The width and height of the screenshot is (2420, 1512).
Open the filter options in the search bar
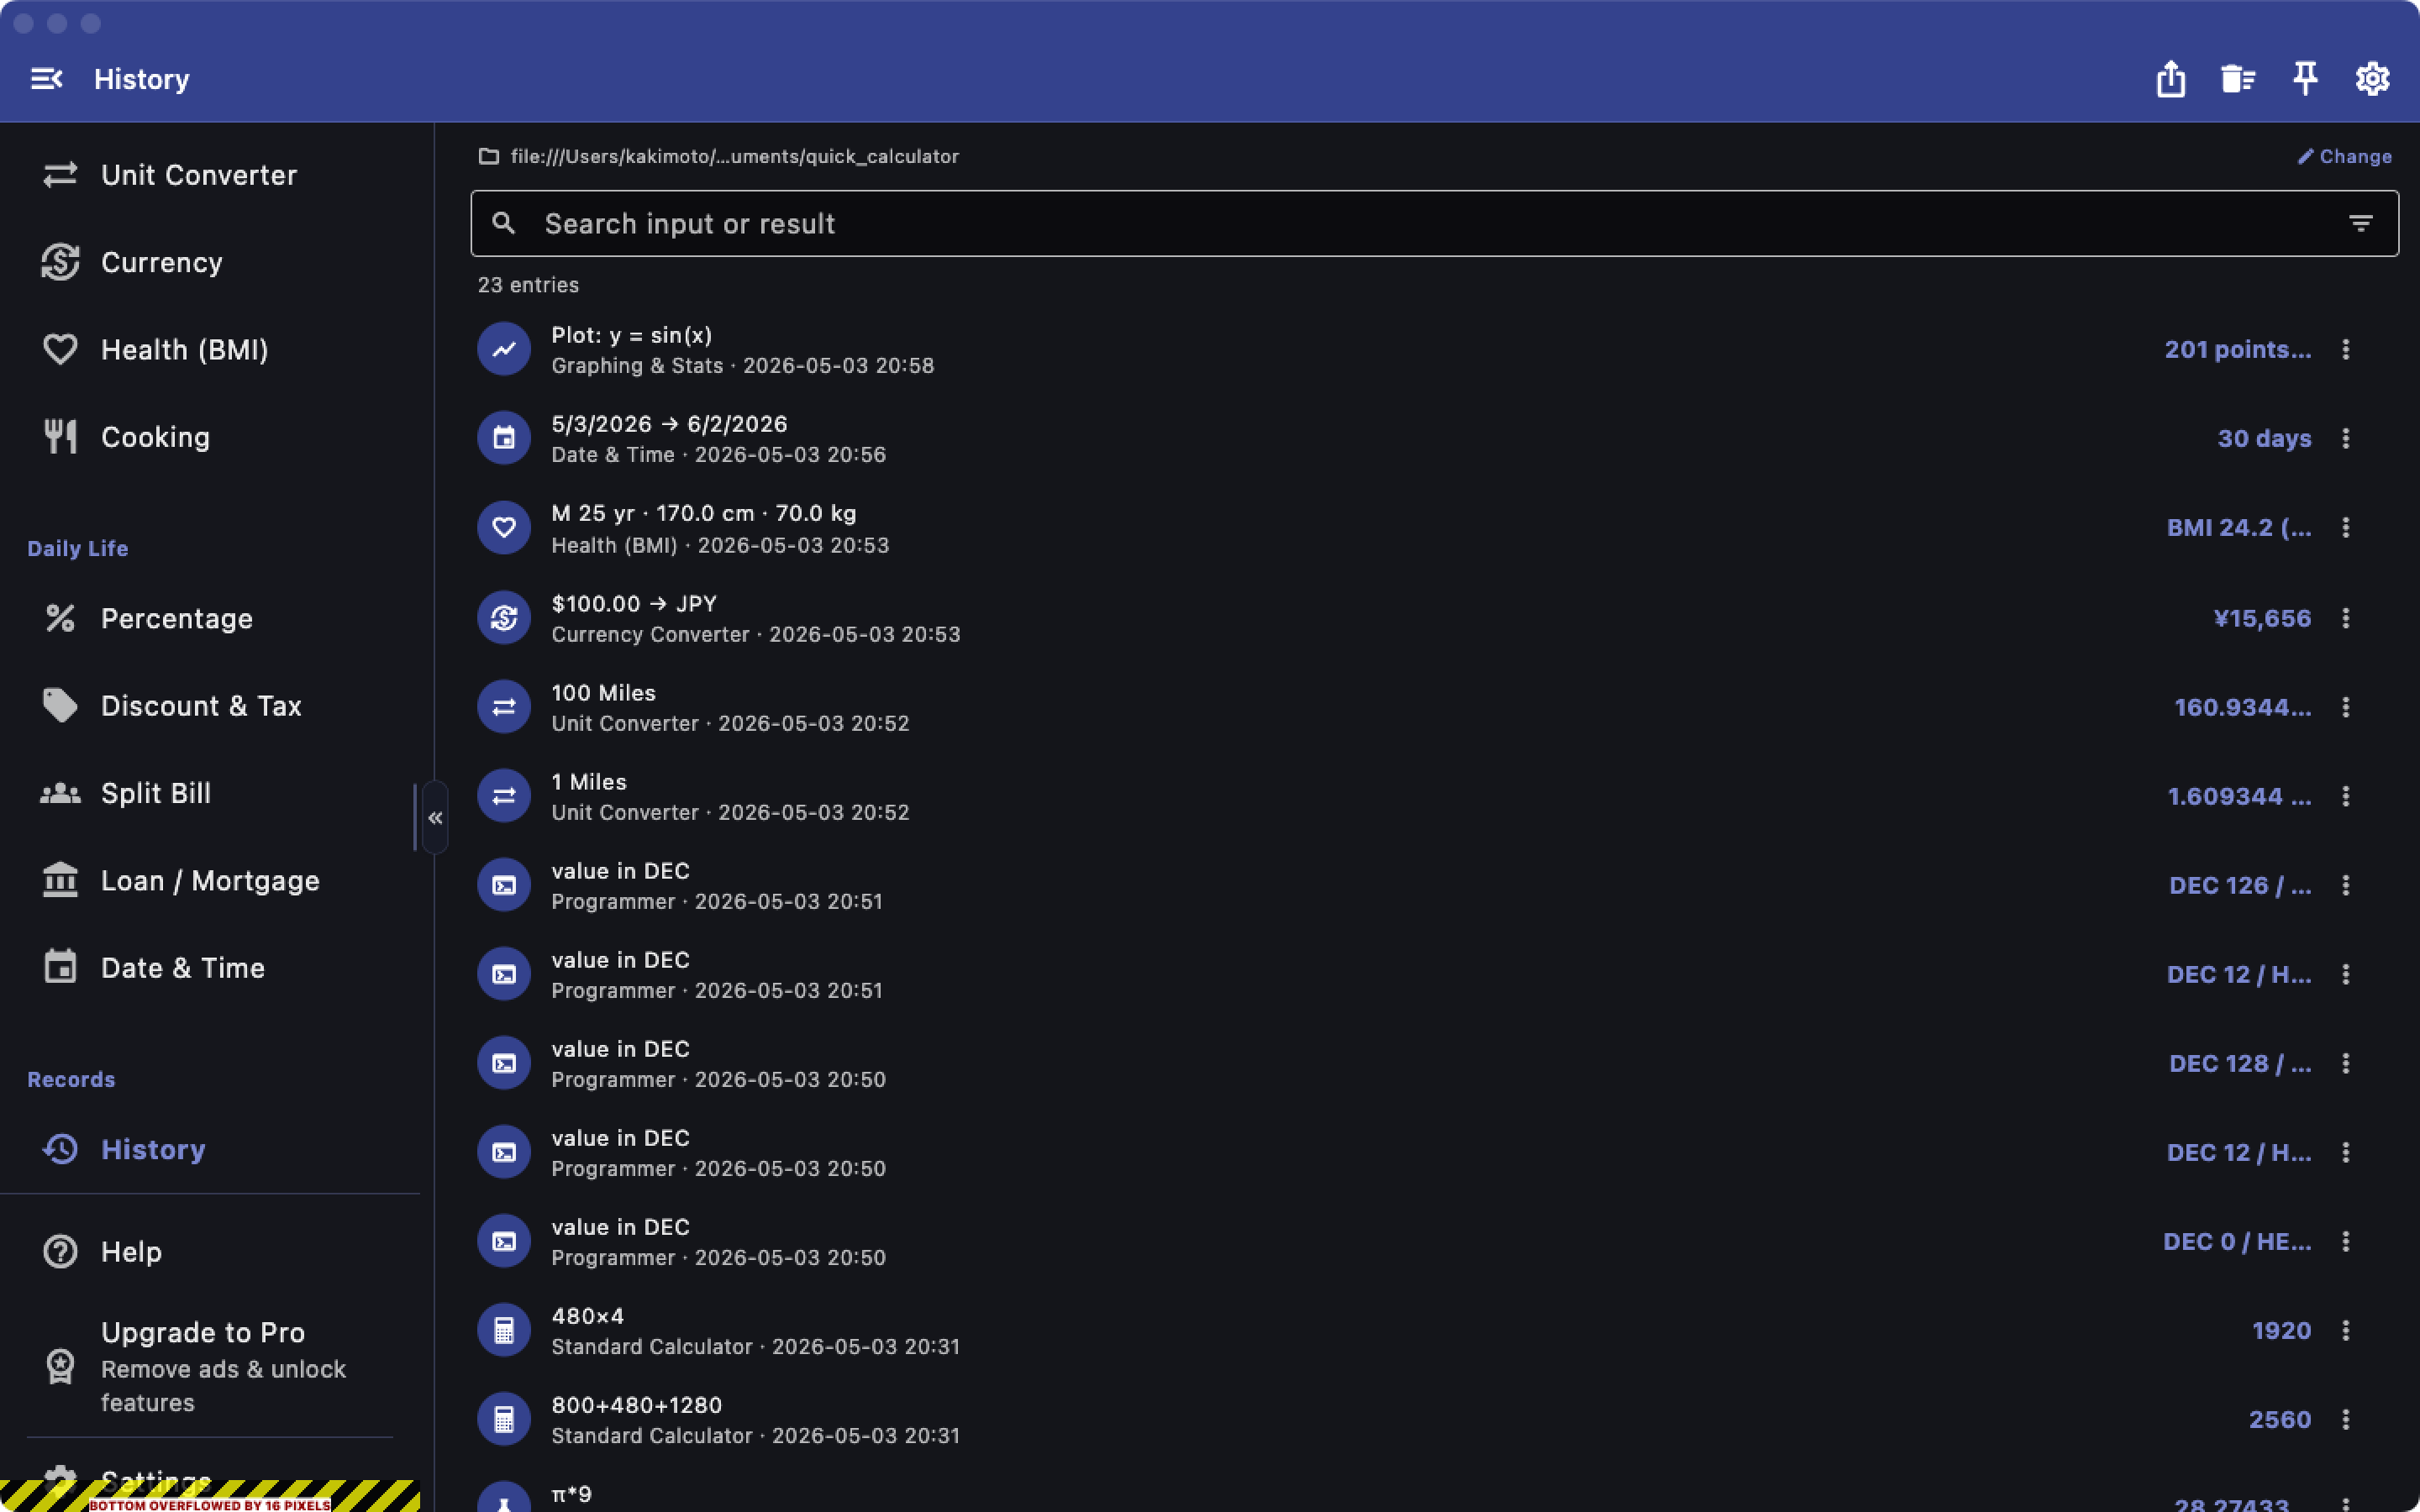[x=2360, y=223]
